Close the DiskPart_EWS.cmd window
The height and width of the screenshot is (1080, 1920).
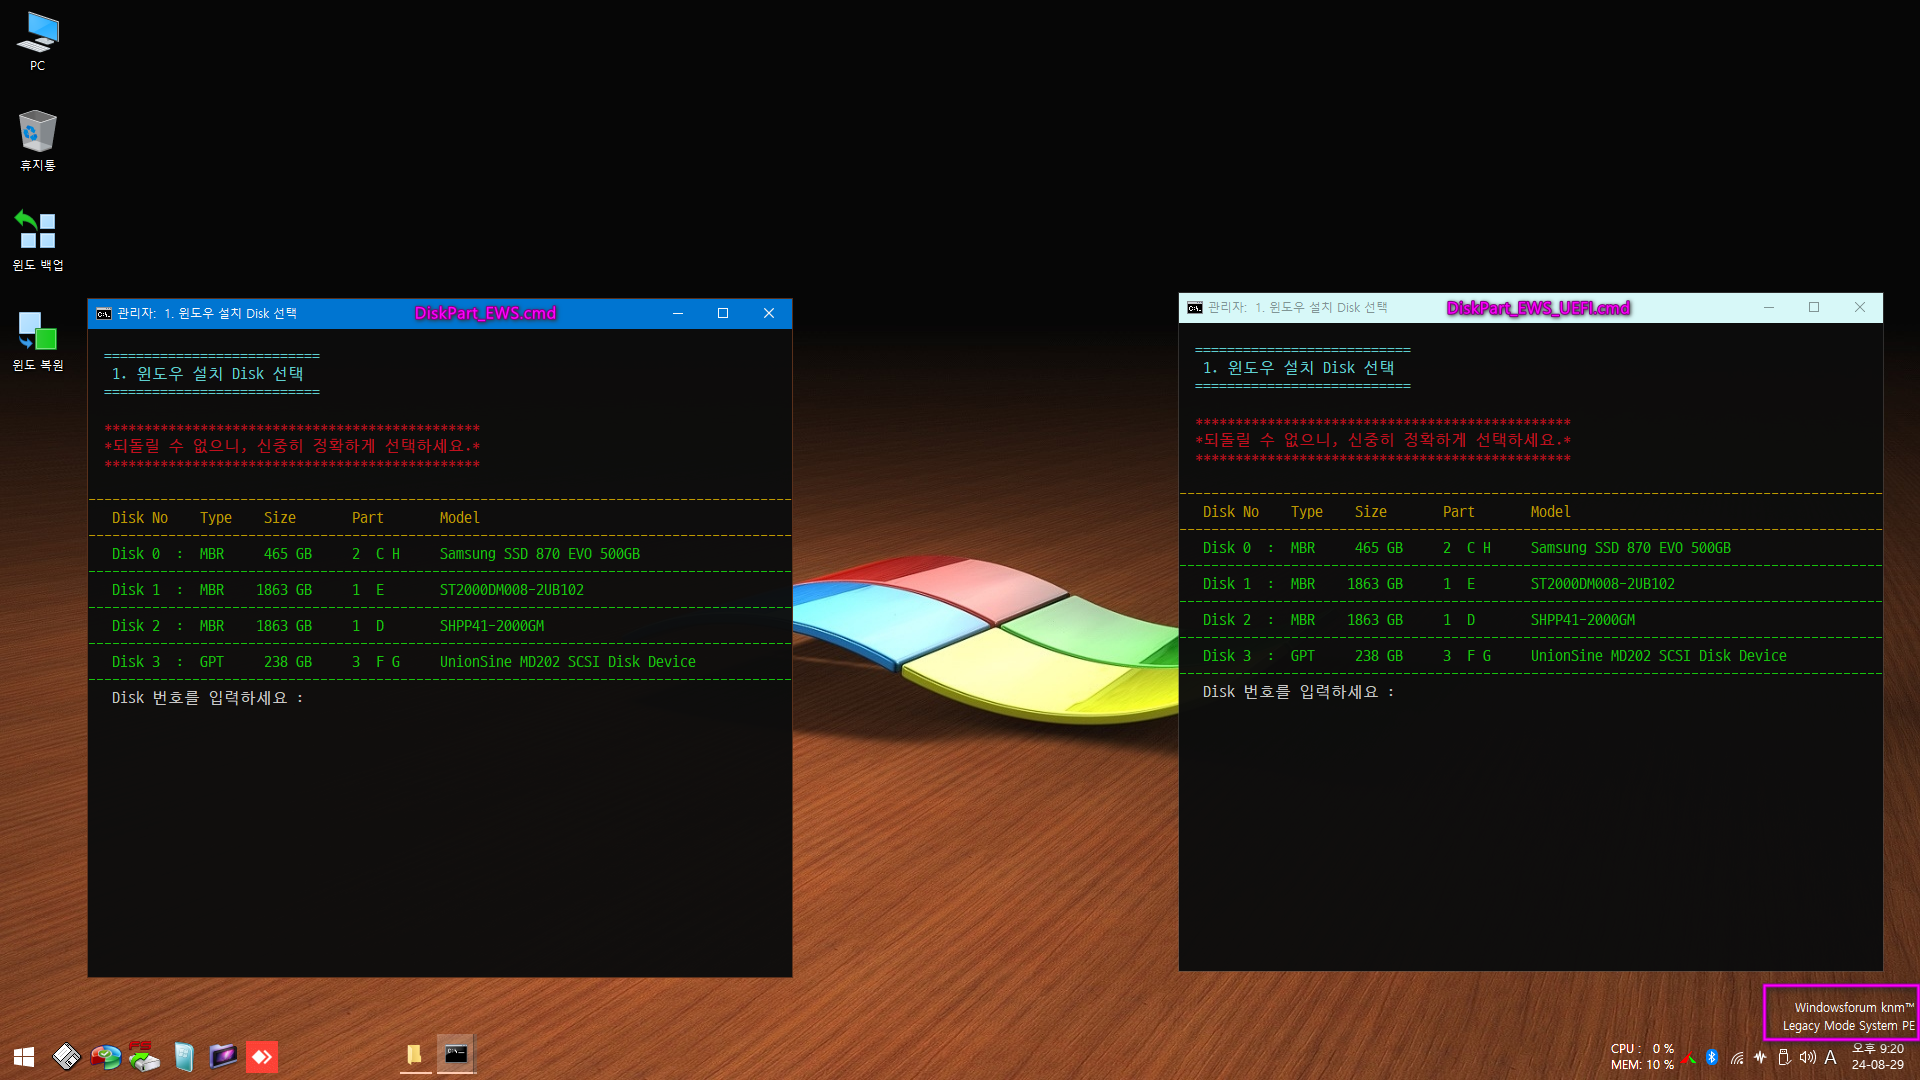click(x=769, y=313)
